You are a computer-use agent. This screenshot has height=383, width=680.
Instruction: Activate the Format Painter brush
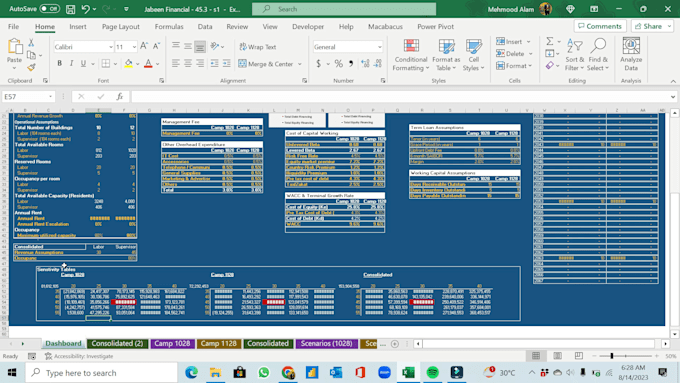[31, 67]
